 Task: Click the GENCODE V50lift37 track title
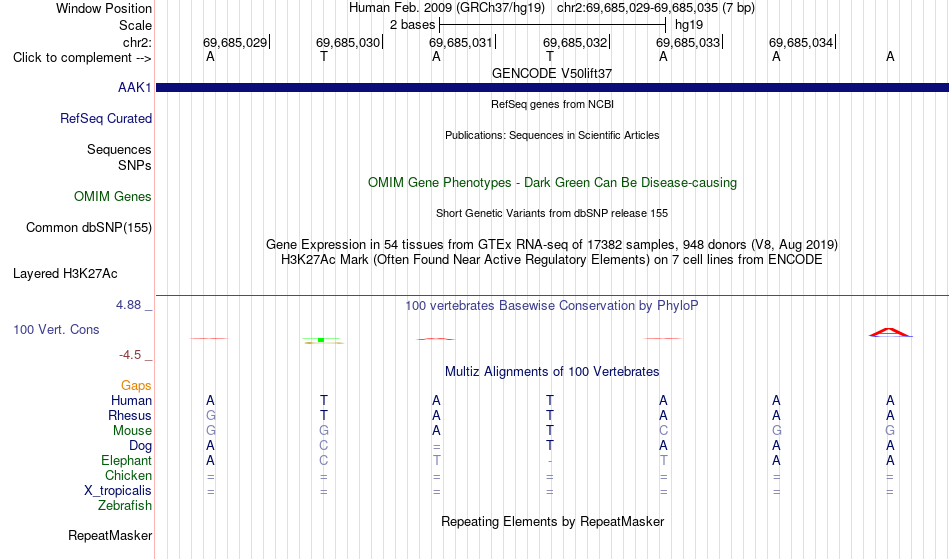click(552, 74)
